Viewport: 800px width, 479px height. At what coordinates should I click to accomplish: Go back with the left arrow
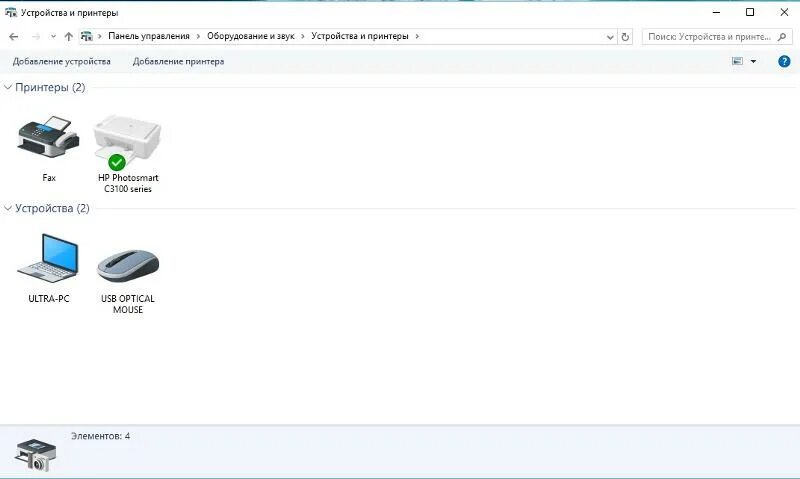tap(14, 36)
